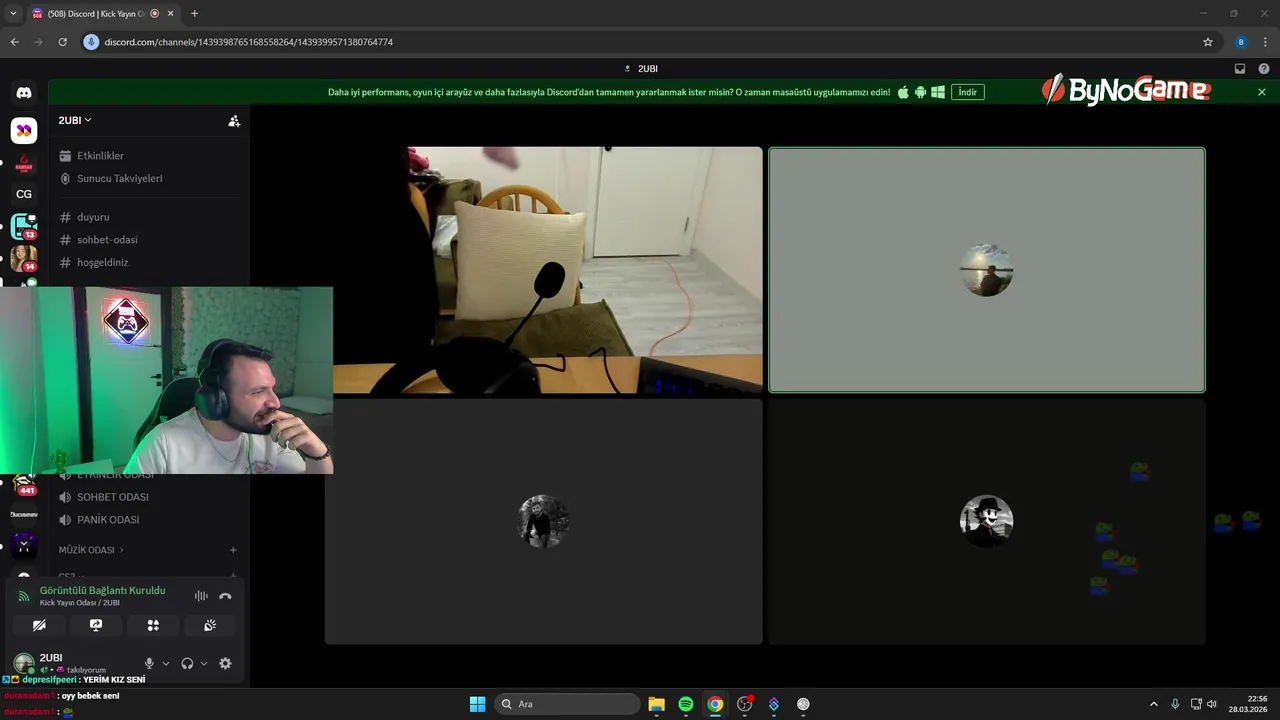Open Chrome three-dot menu
Image resolution: width=1280 pixels, height=720 pixels.
(1266, 42)
